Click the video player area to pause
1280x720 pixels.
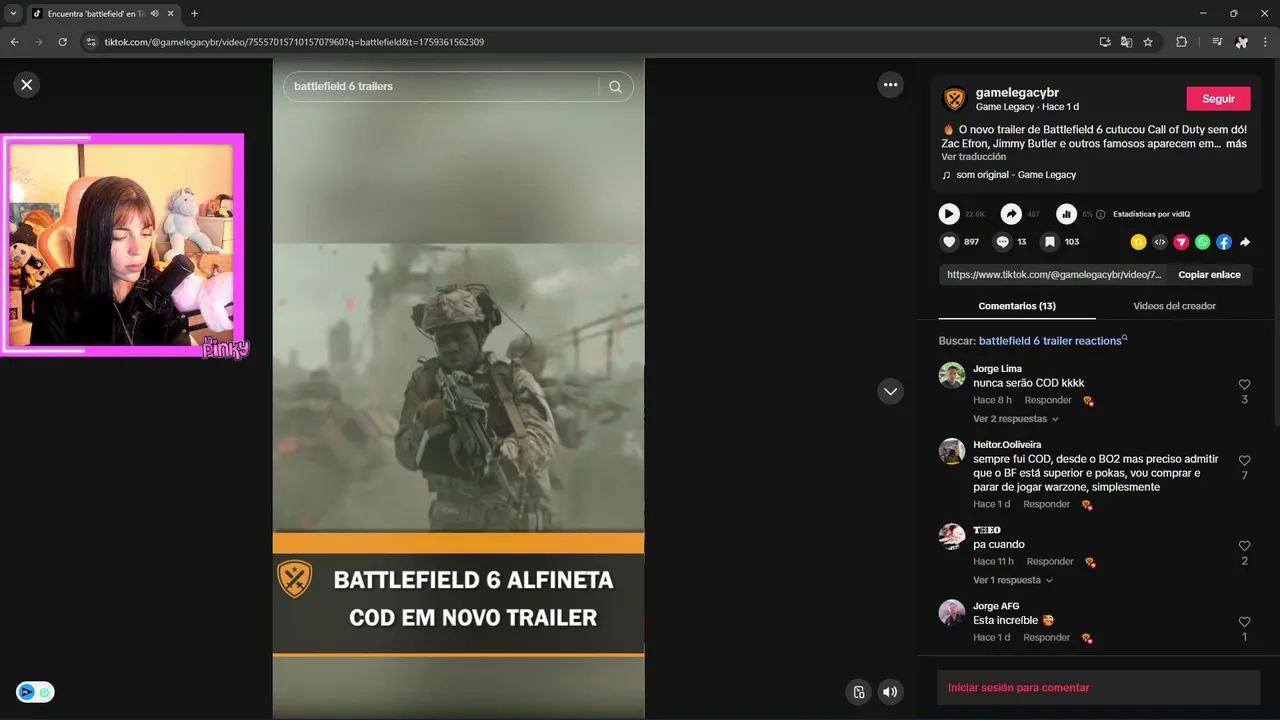[458, 388]
